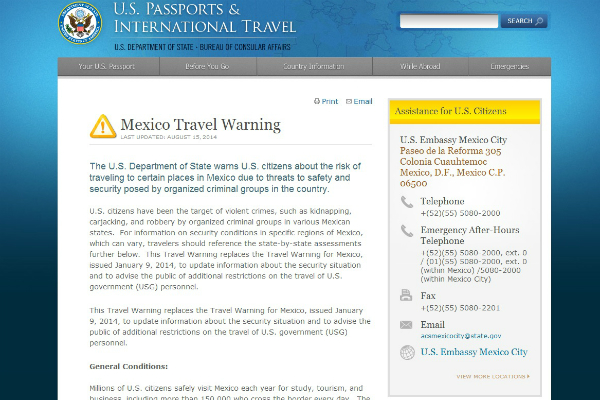Select the Country Information nav tab

tap(313, 66)
